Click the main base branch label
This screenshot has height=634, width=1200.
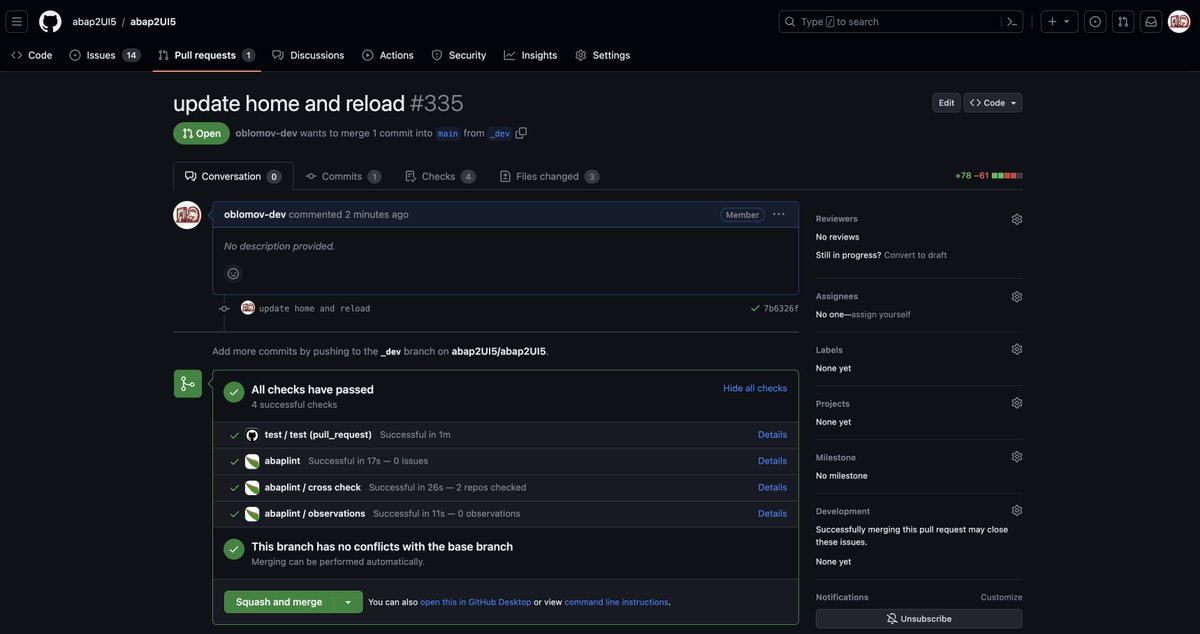448,133
